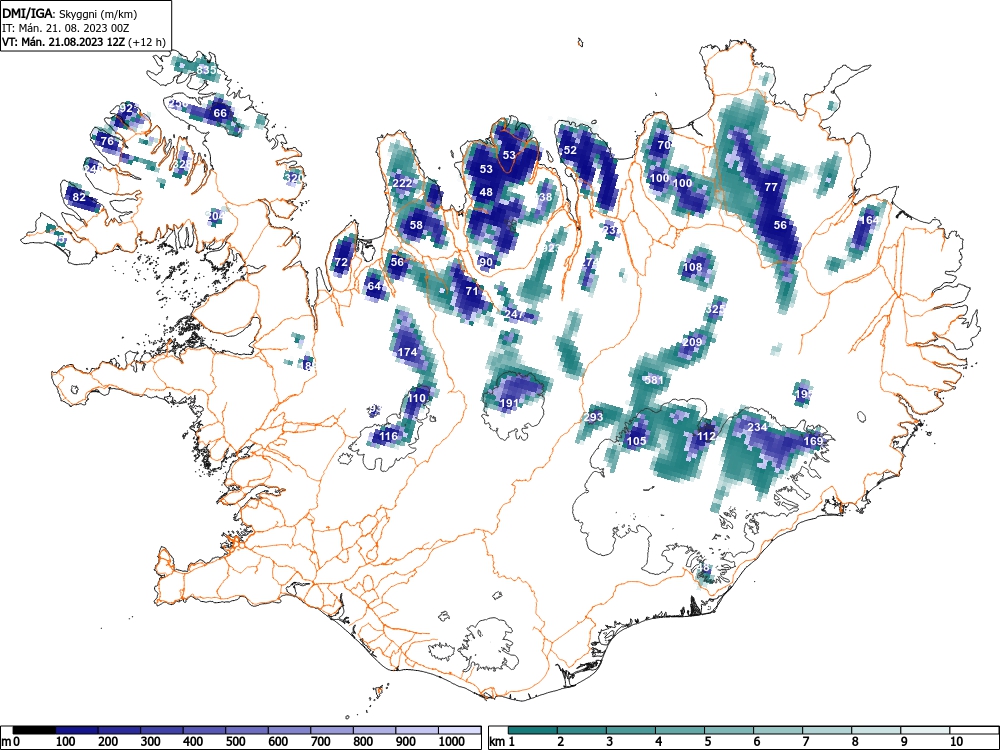
Task: Click the 500–600 m legend color swatch
Action: coord(247,730)
